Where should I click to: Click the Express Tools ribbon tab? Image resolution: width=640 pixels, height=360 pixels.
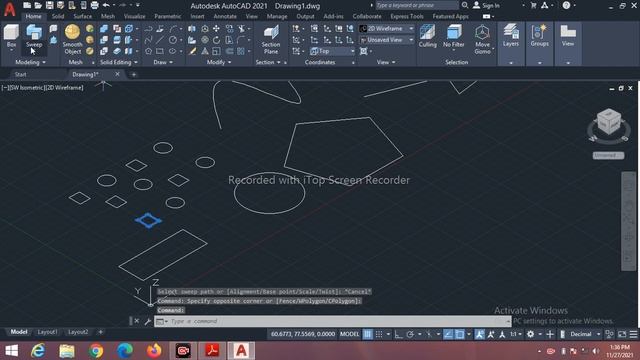(x=407, y=16)
